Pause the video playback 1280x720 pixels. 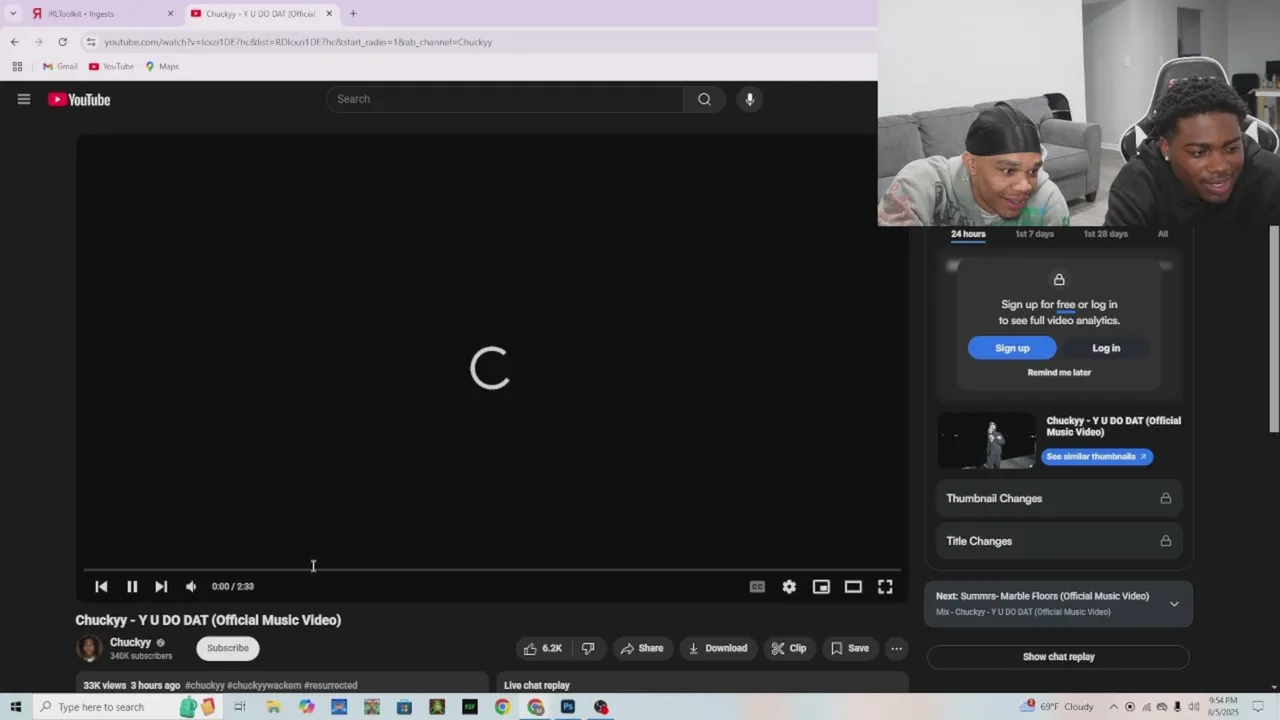click(132, 587)
